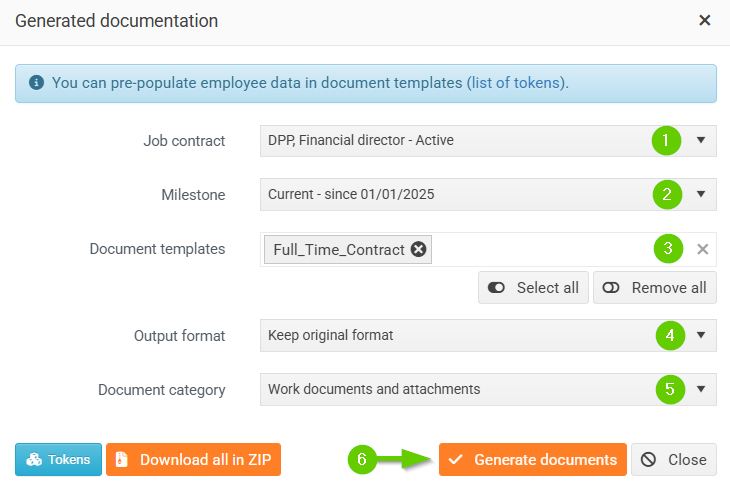
Task: Expand the Job contract dropdown
Action: 701,140
